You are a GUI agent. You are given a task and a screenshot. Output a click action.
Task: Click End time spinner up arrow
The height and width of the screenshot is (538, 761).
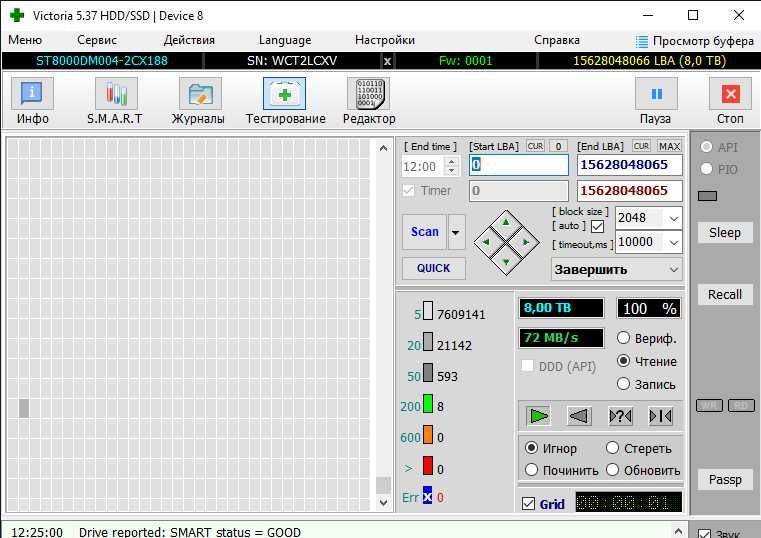pos(452,162)
